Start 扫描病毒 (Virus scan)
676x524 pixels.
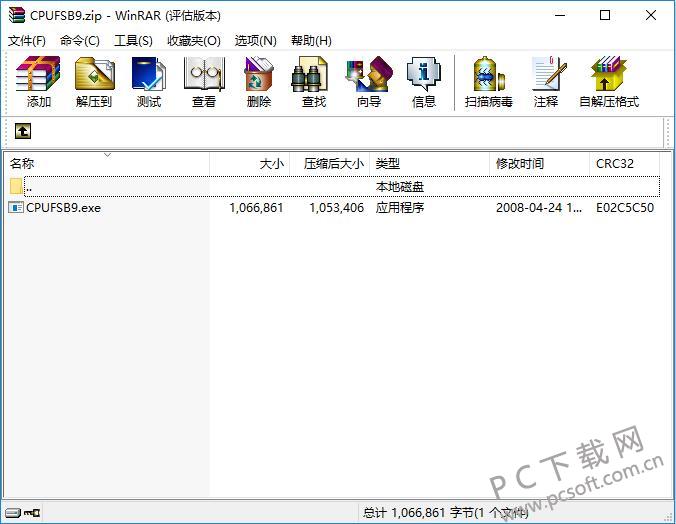488,82
